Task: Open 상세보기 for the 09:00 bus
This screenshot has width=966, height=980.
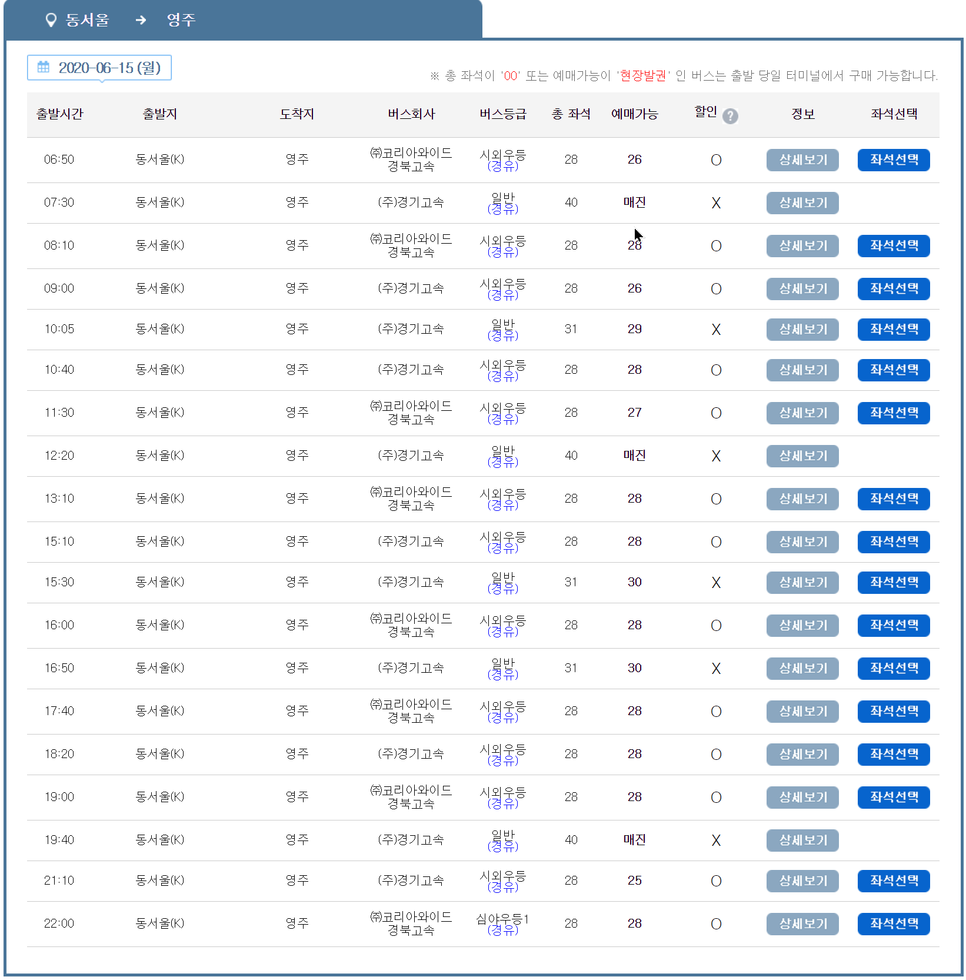Action: pos(802,289)
